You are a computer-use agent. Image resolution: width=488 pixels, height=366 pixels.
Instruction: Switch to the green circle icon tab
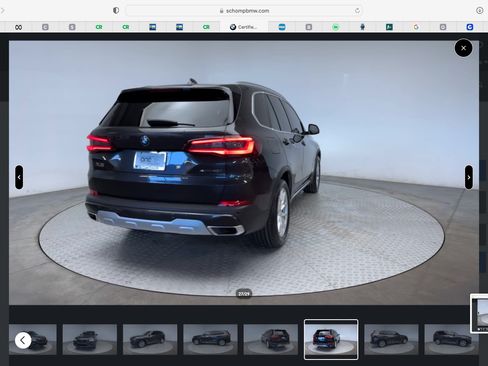click(x=335, y=27)
